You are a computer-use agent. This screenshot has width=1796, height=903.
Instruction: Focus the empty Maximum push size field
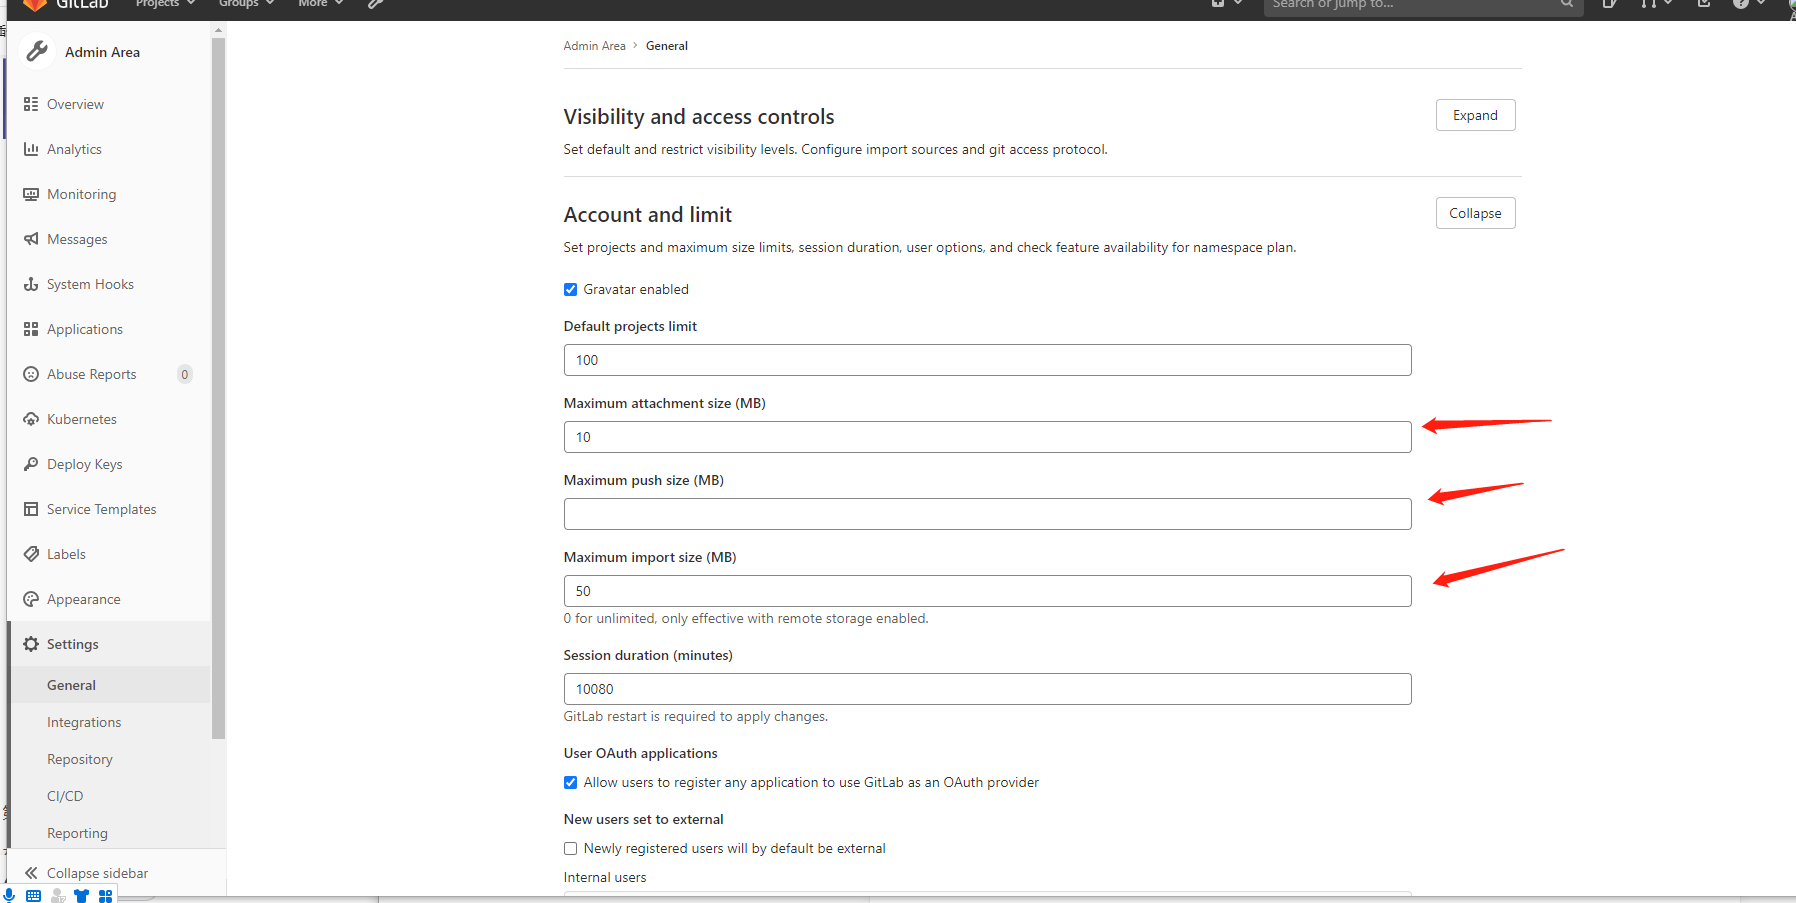point(987,514)
